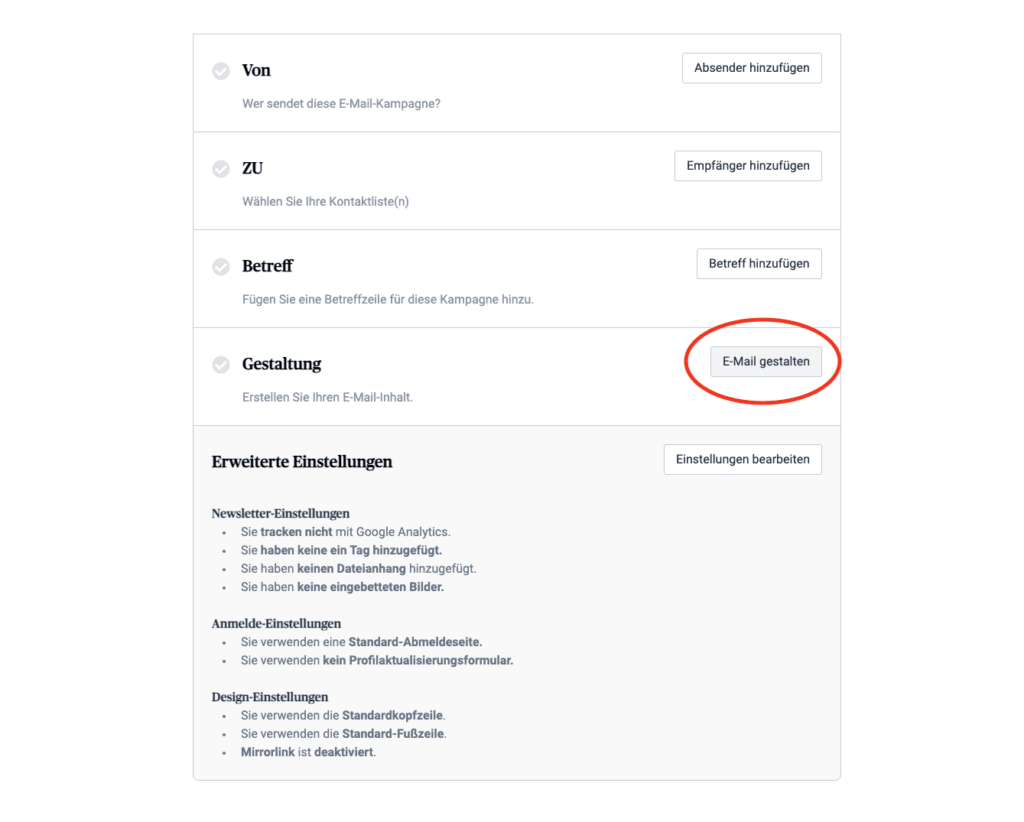Viewport: 1024px width, 822px height.
Task: Click the Anmelde-Einstellungen subheading
Action: pyautogui.click(x=276, y=624)
